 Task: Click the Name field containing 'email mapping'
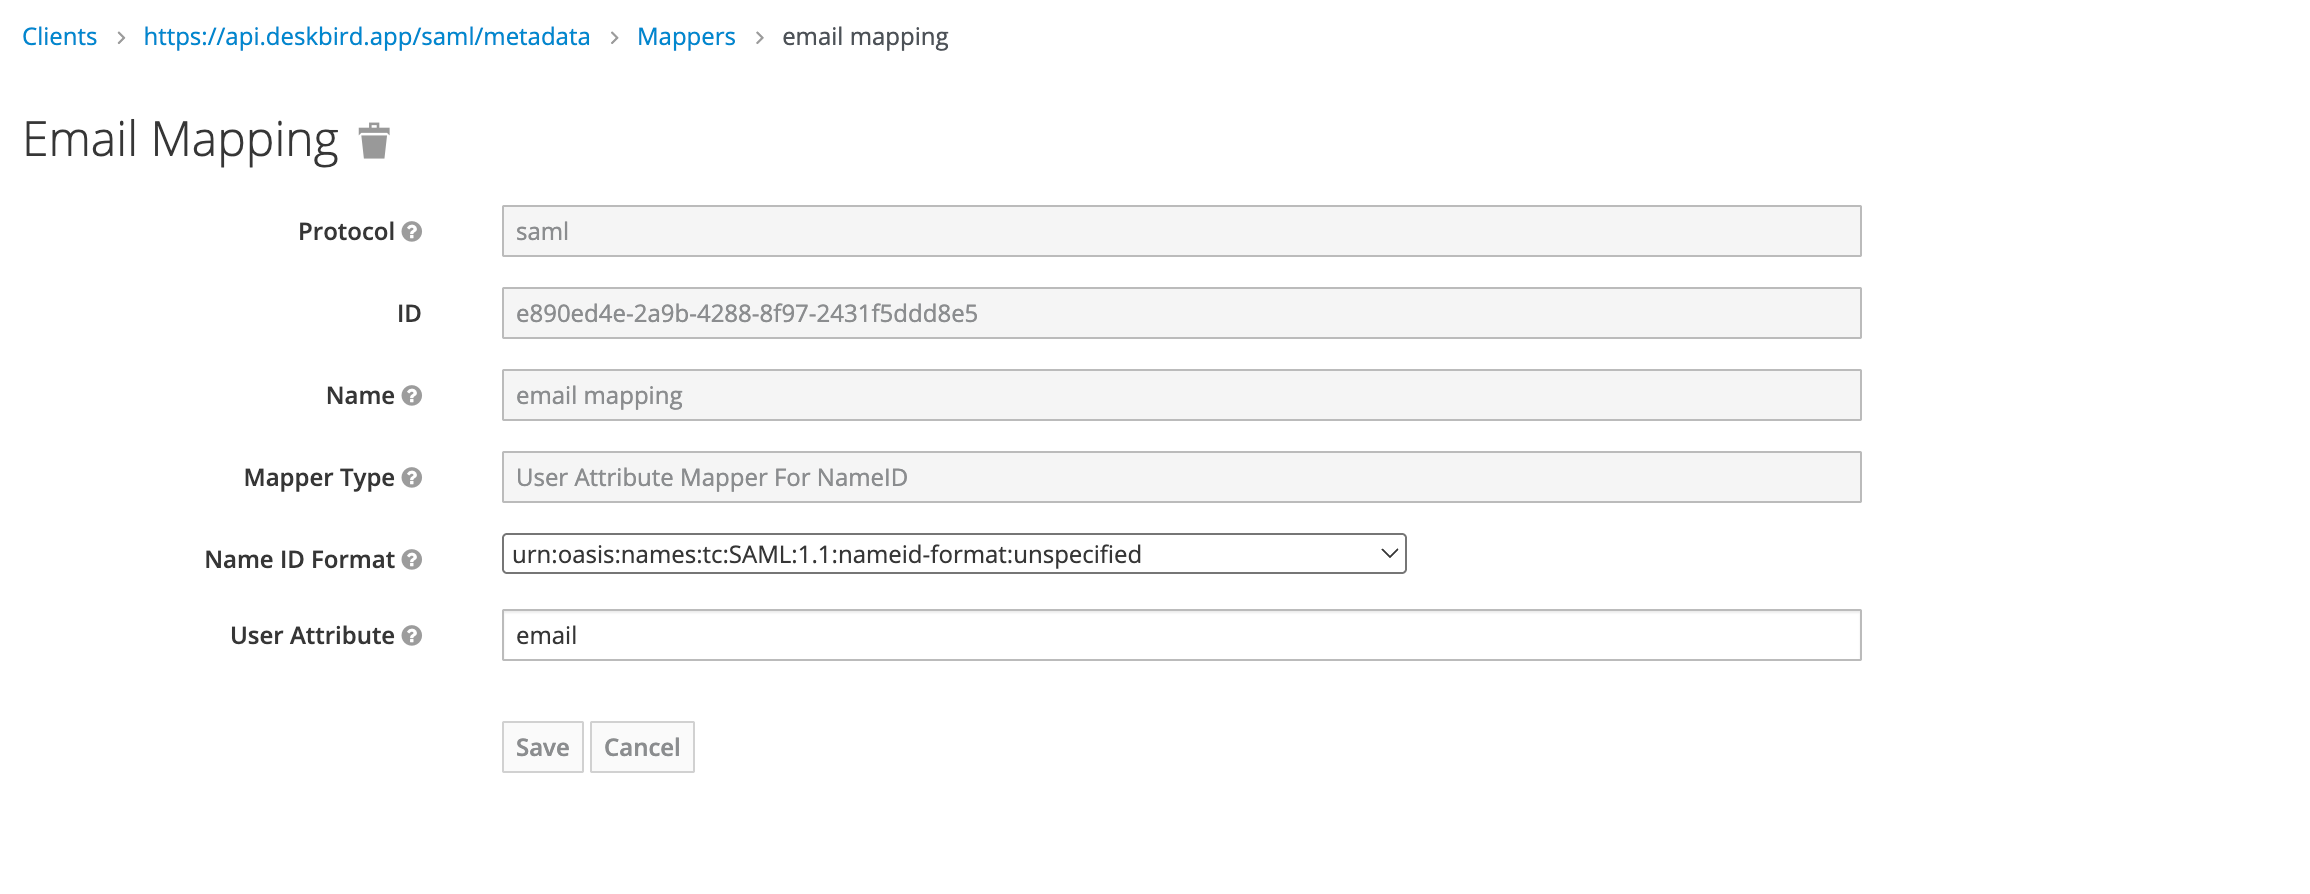(1181, 396)
